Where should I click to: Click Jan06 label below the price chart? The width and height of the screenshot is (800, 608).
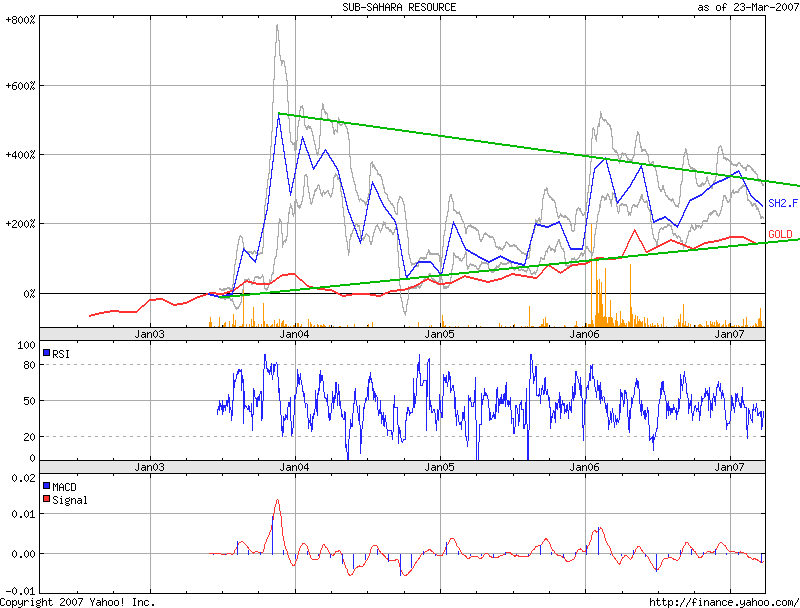pos(585,333)
